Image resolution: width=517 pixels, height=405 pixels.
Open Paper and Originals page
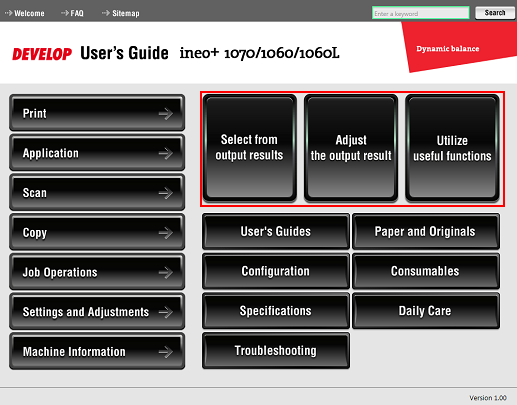tap(426, 231)
